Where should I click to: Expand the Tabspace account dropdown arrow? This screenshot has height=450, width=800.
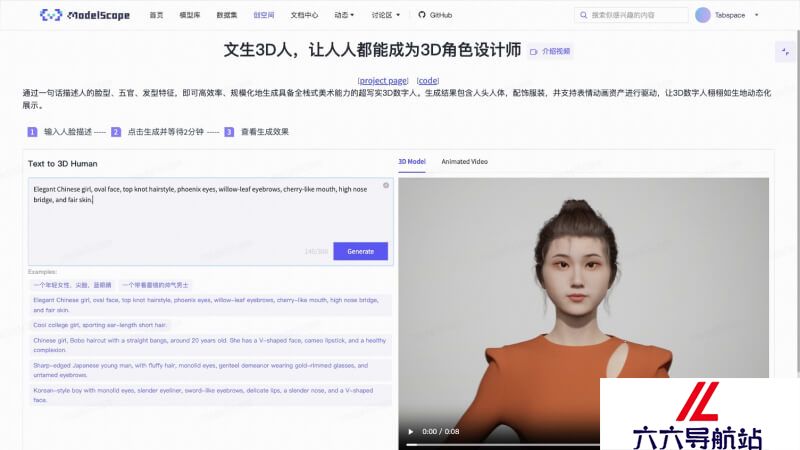pyautogui.click(x=757, y=15)
